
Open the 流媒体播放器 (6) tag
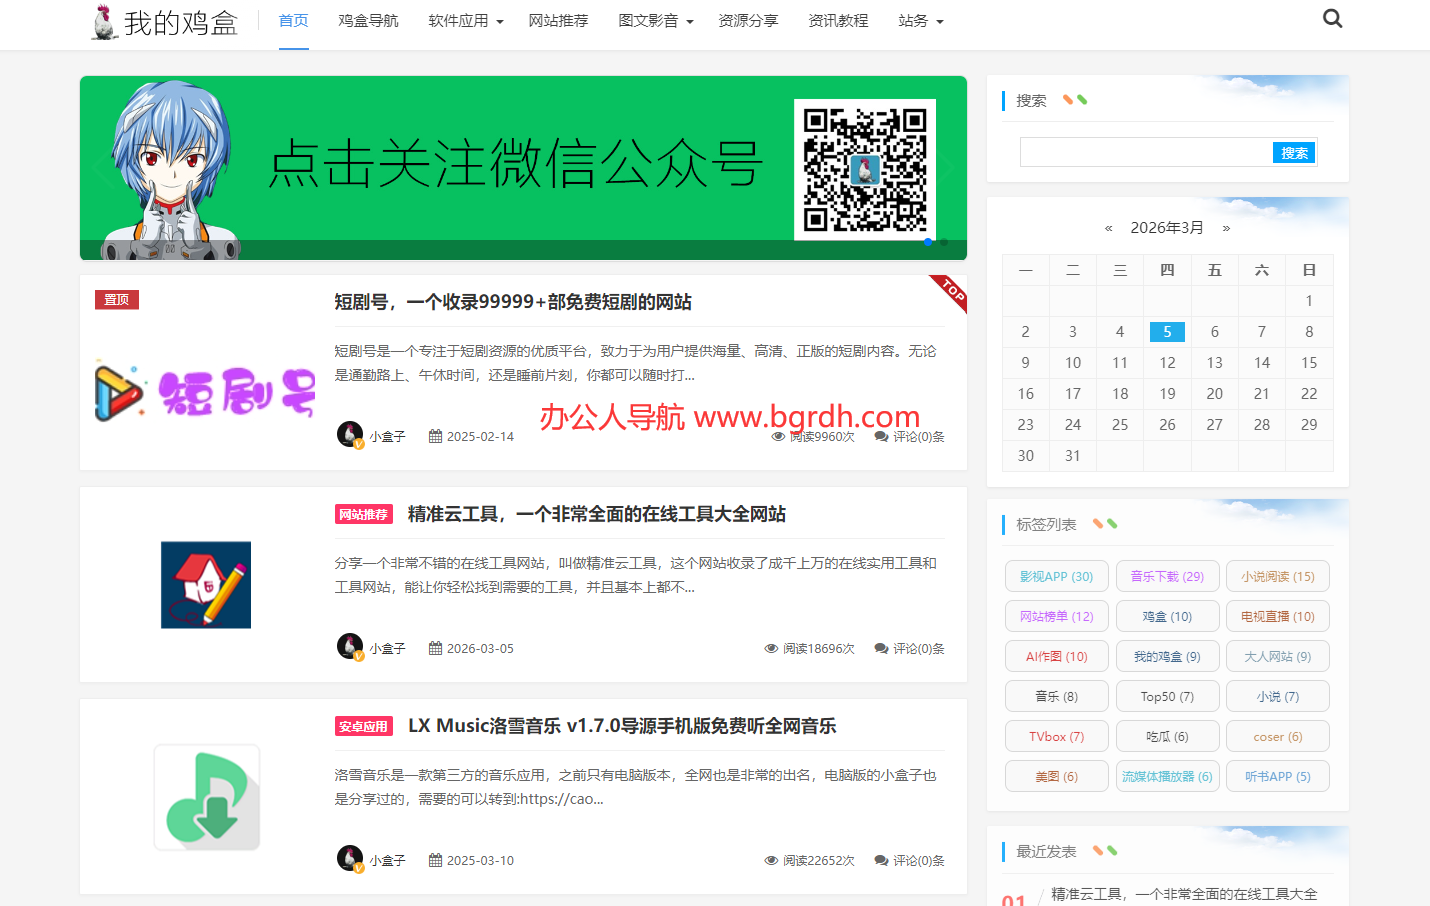(1168, 776)
